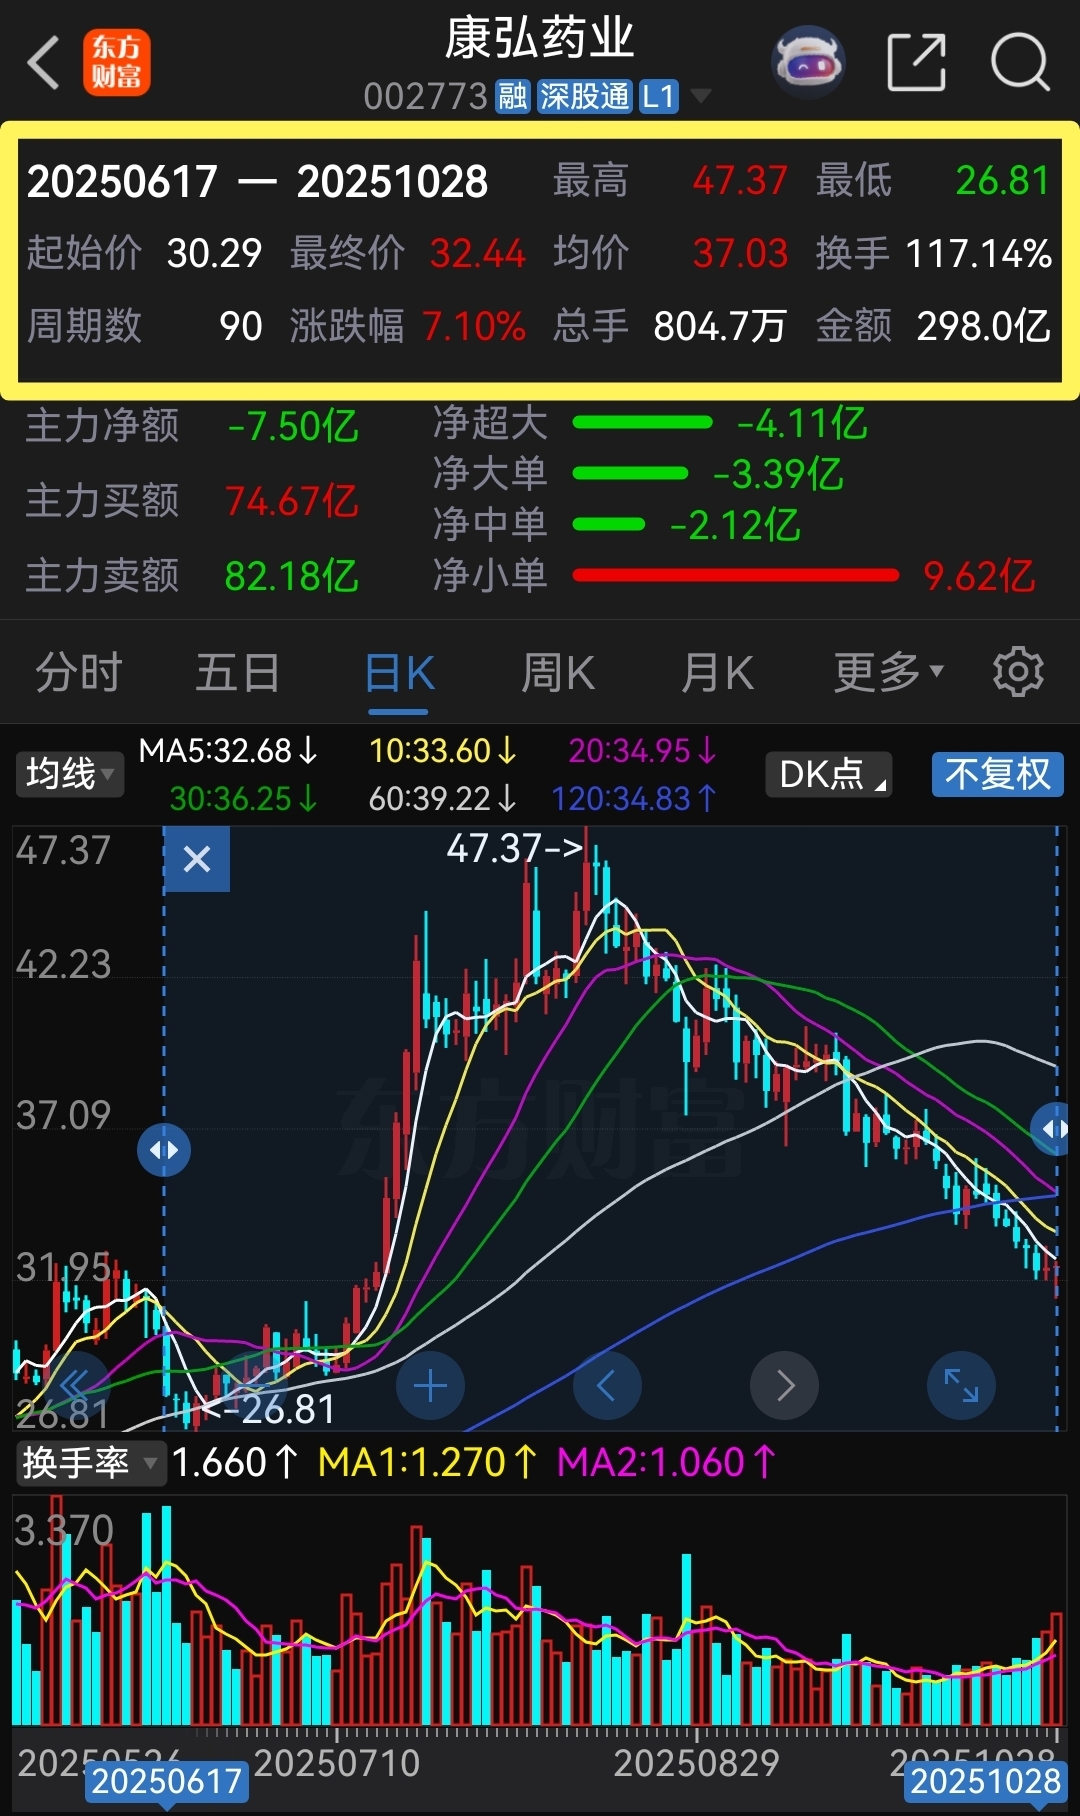Tap the share export icon

tap(917, 62)
